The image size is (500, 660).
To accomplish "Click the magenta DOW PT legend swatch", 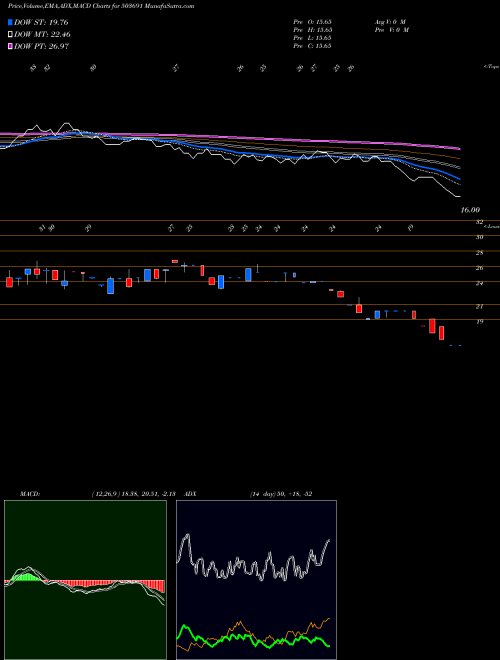I will (10, 46).
